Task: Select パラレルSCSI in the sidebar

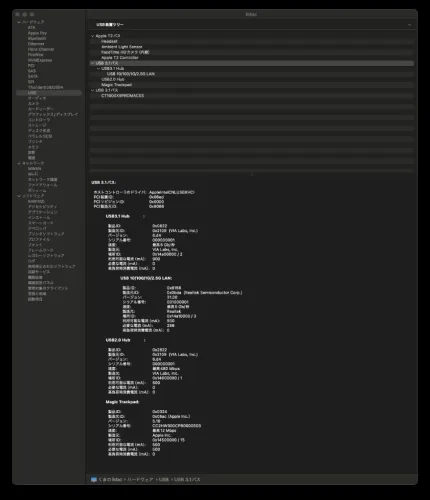Action: [x=40, y=136]
